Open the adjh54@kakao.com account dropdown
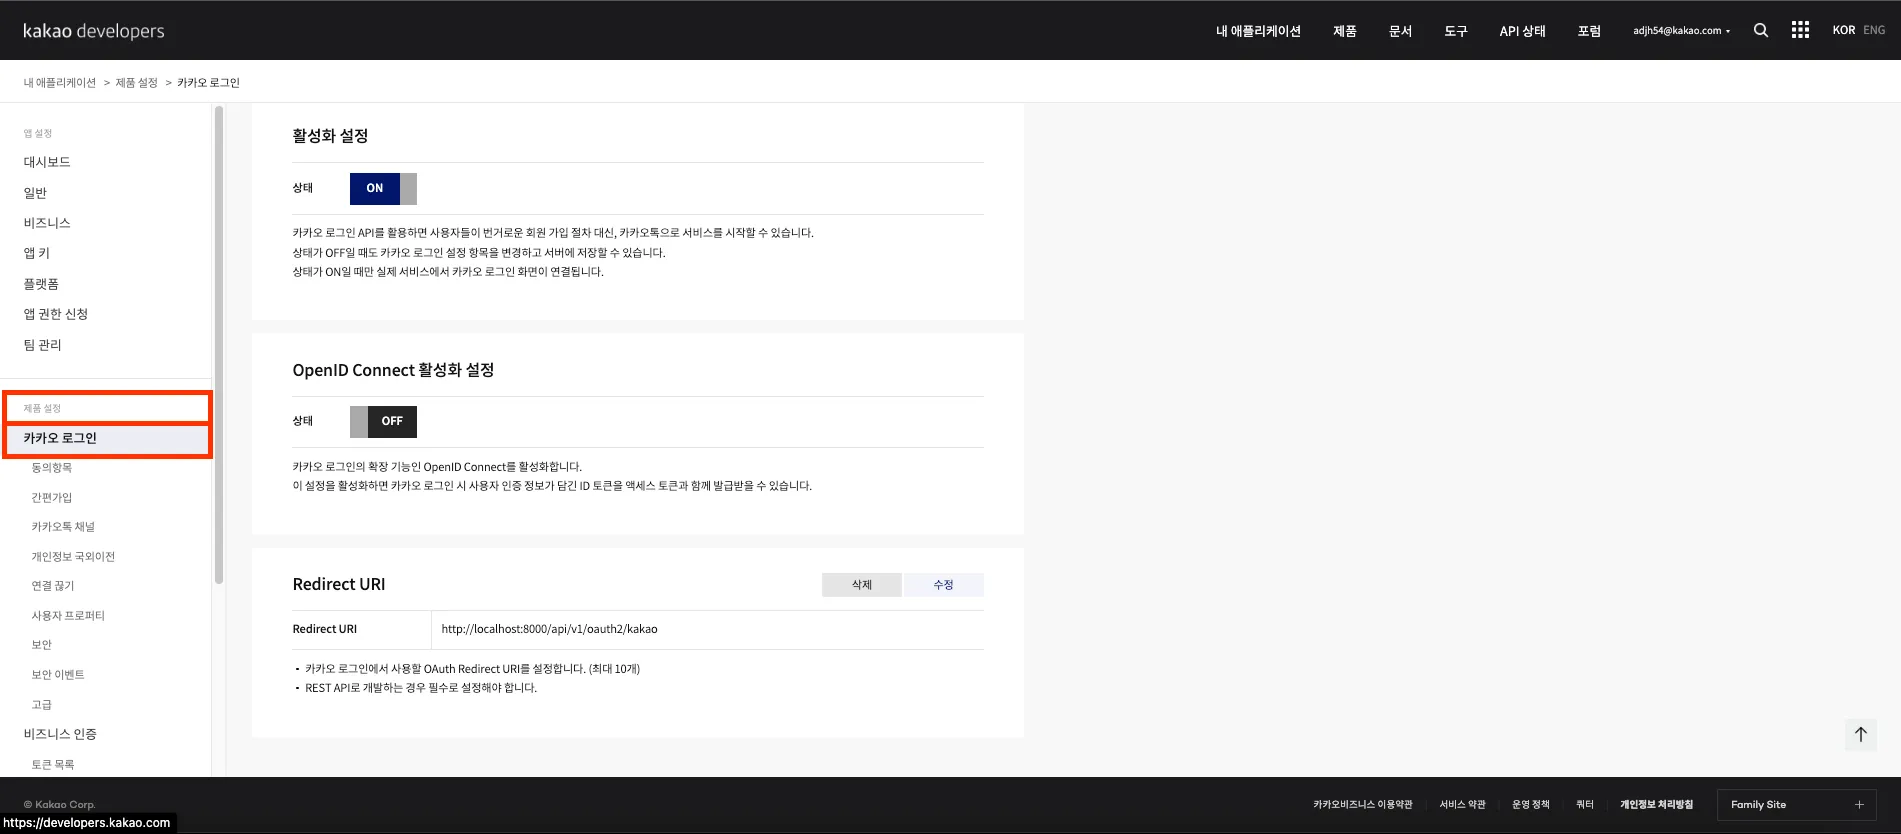Screen dimensions: 1901x834 coord(1681,31)
